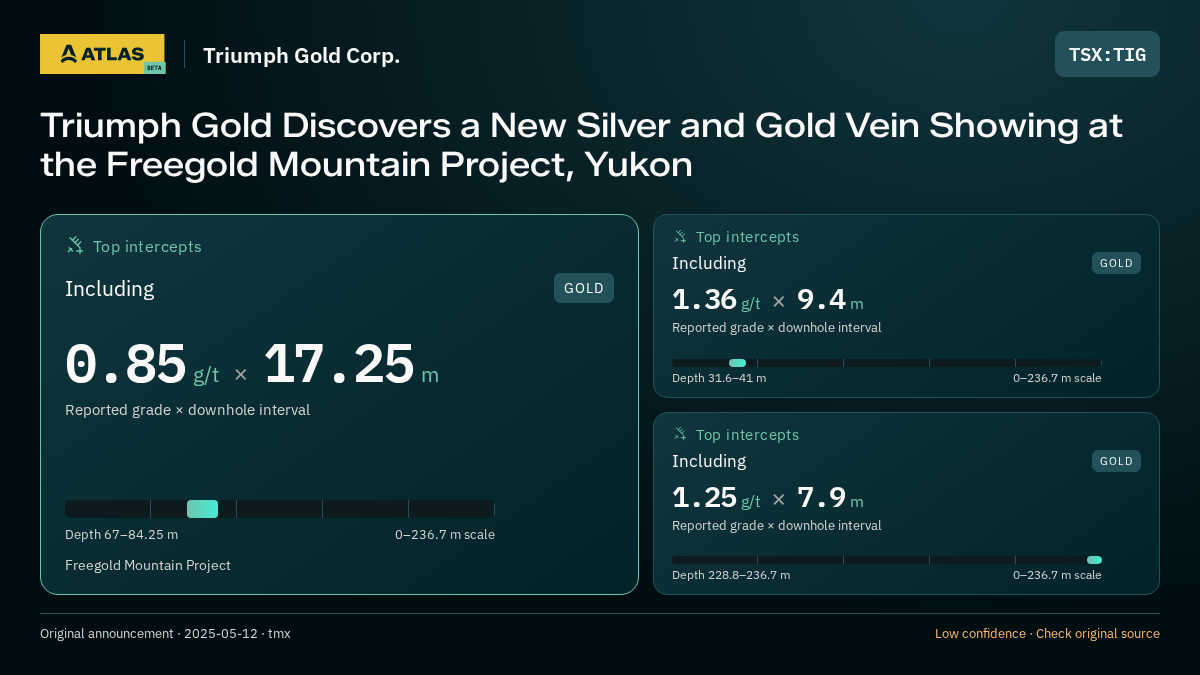Image resolution: width=1200 pixels, height=675 pixels.
Task: Click the Including label above 1.25 g/t
Action: click(709, 461)
